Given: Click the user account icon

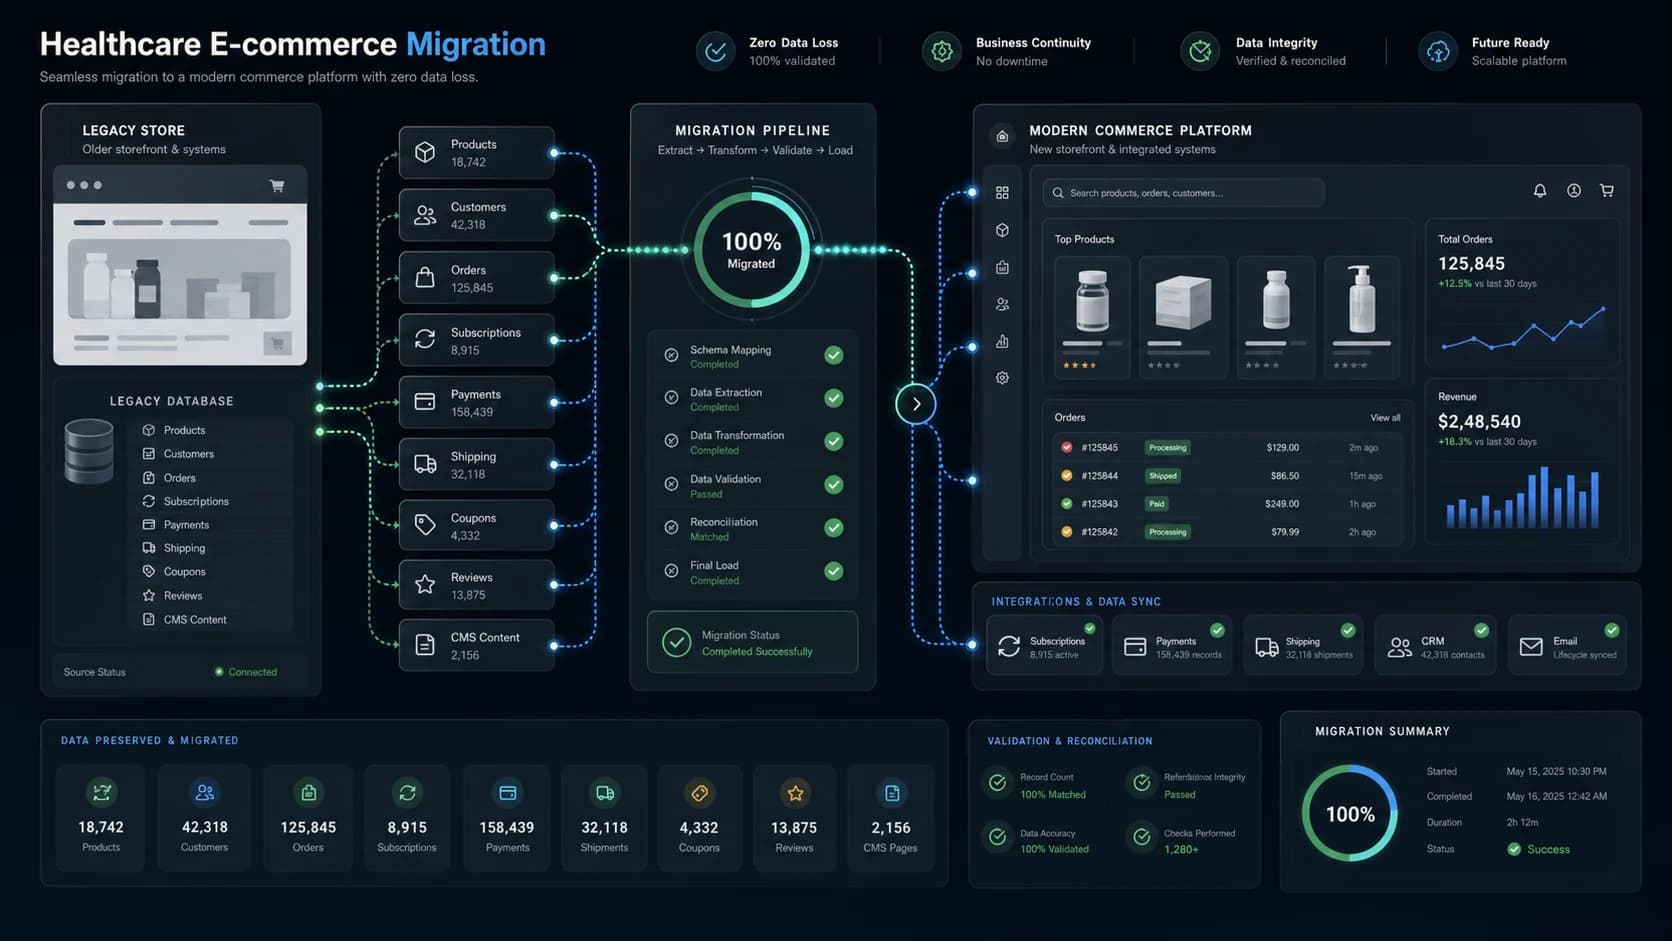Looking at the screenshot, I should coord(1574,190).
